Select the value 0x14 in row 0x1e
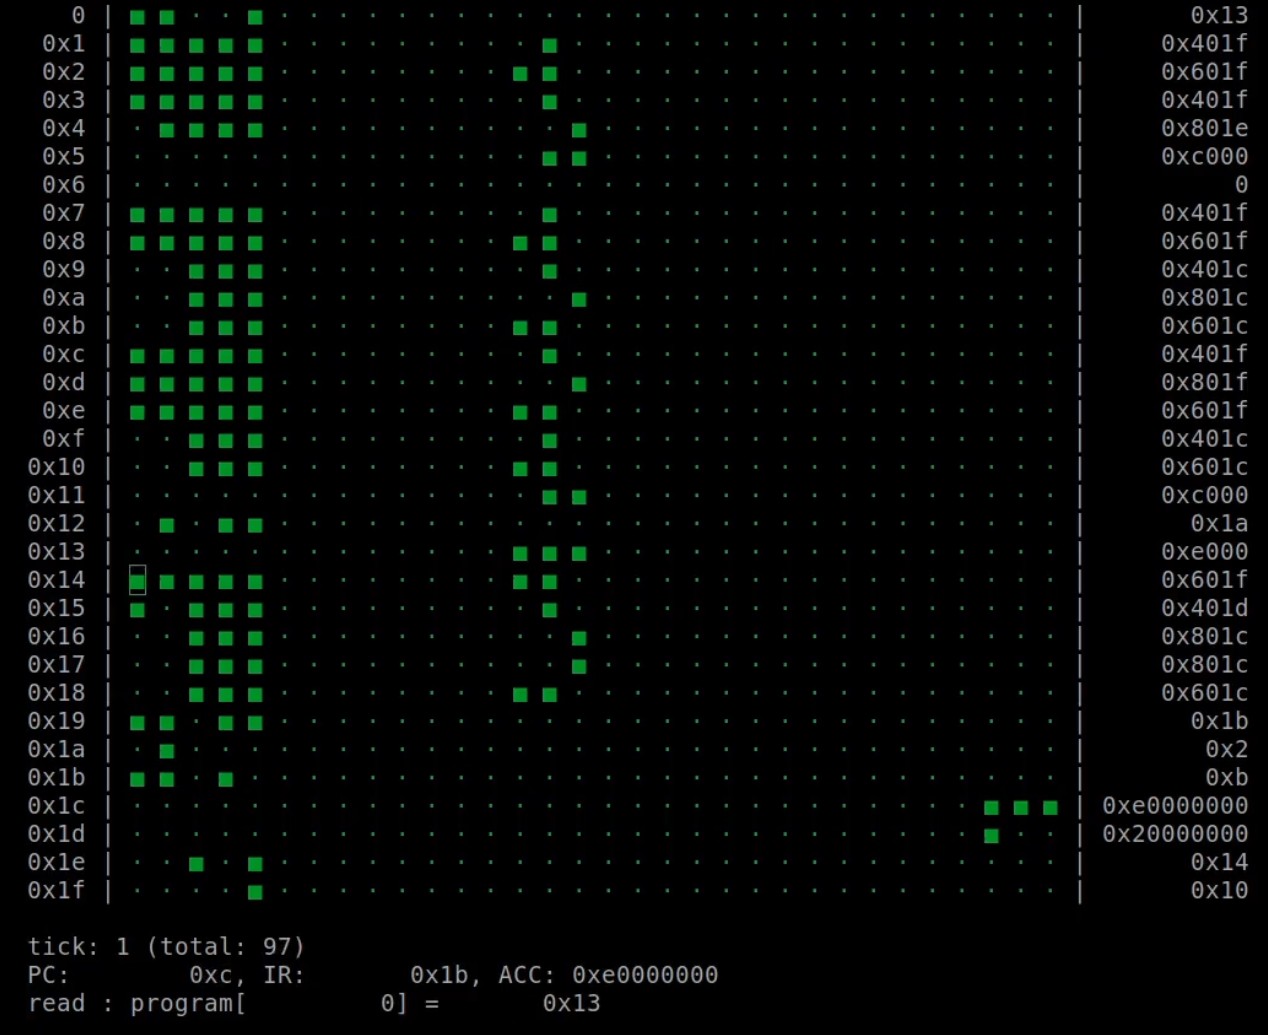Screen dimensions: 1268x1035 [1219, 862]
